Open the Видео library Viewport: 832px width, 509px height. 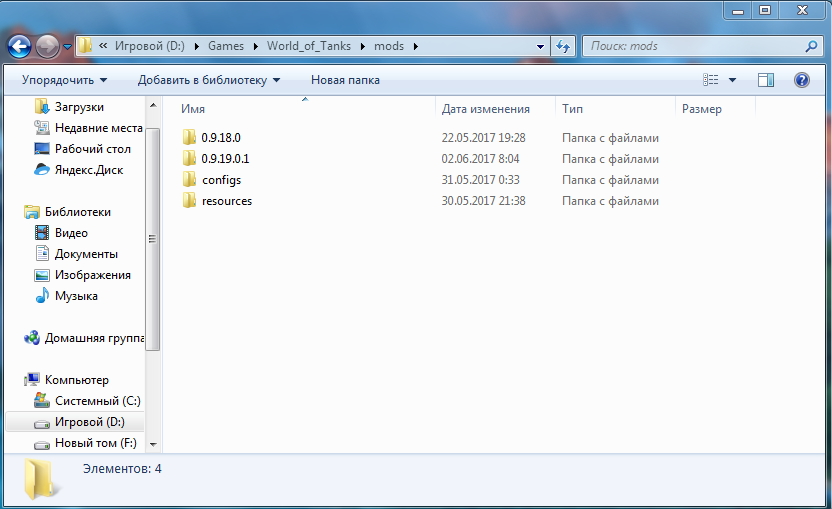tap(71, 233)
